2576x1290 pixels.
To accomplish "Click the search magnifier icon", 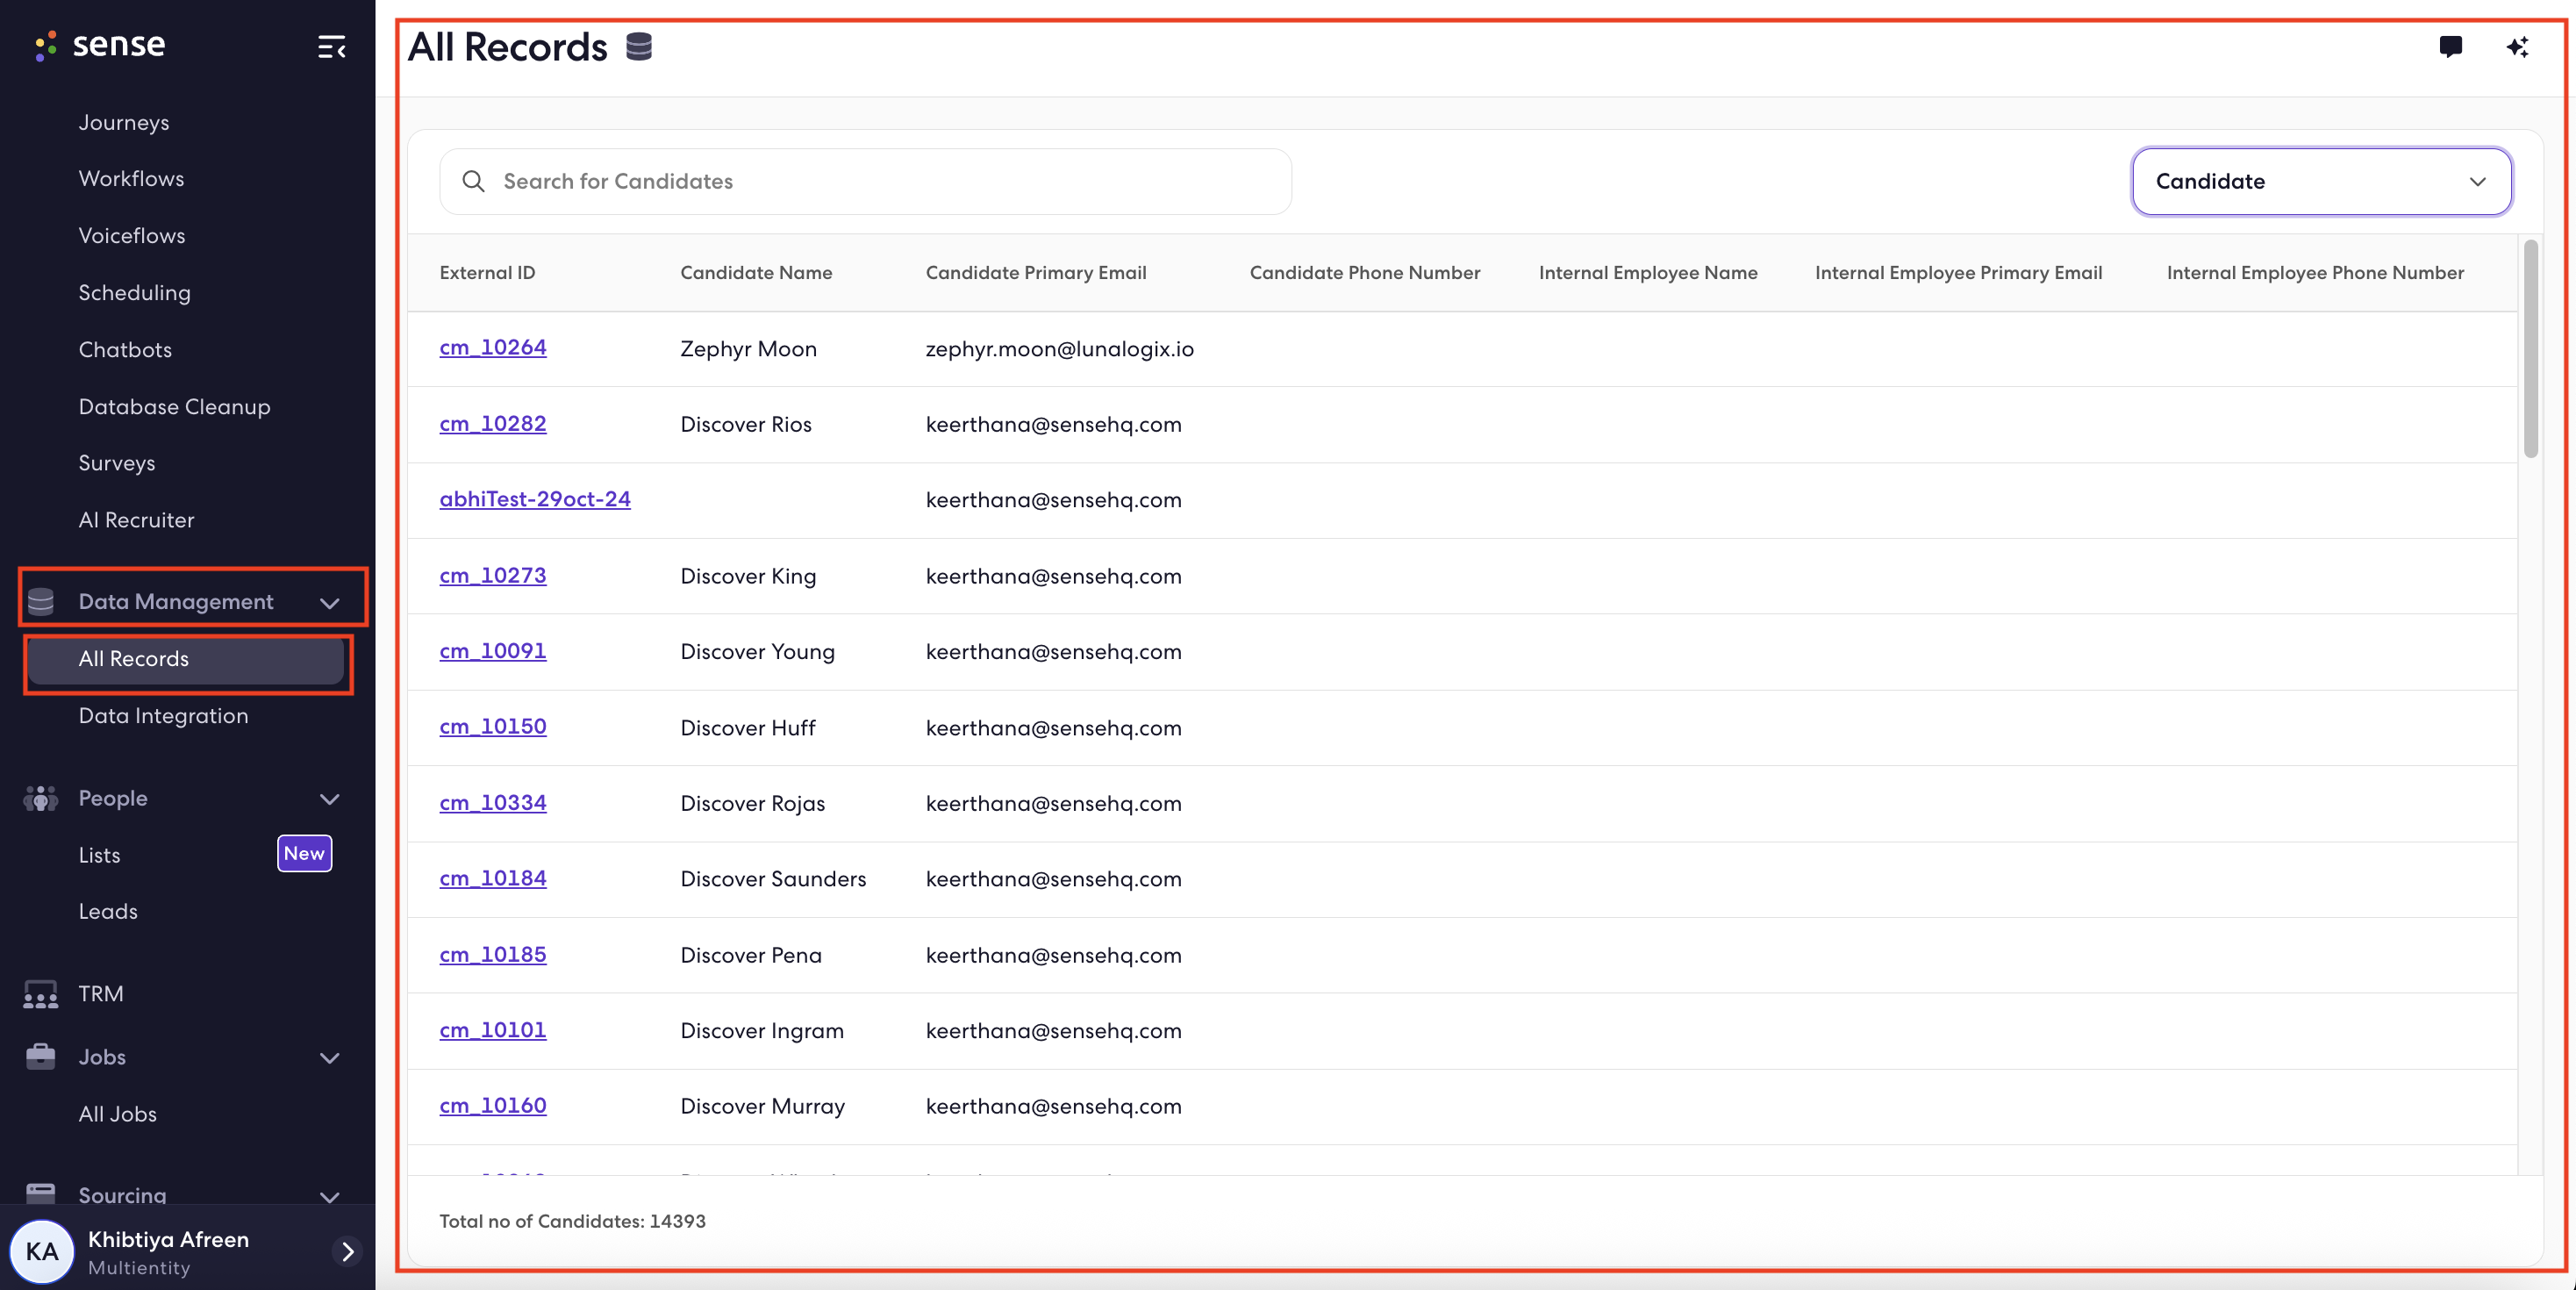I will 474,181.
